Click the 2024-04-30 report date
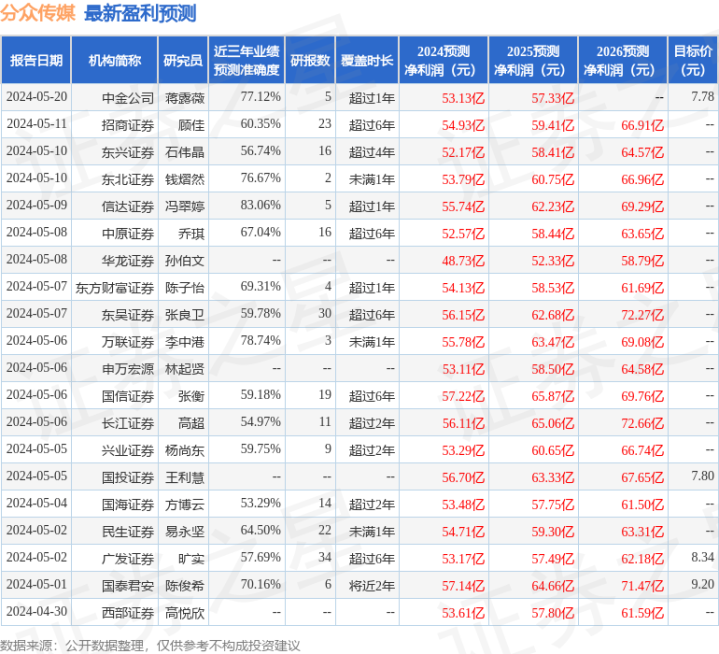Image resolution: width=719 pixels, height=654 pixels. click(37, 611)
